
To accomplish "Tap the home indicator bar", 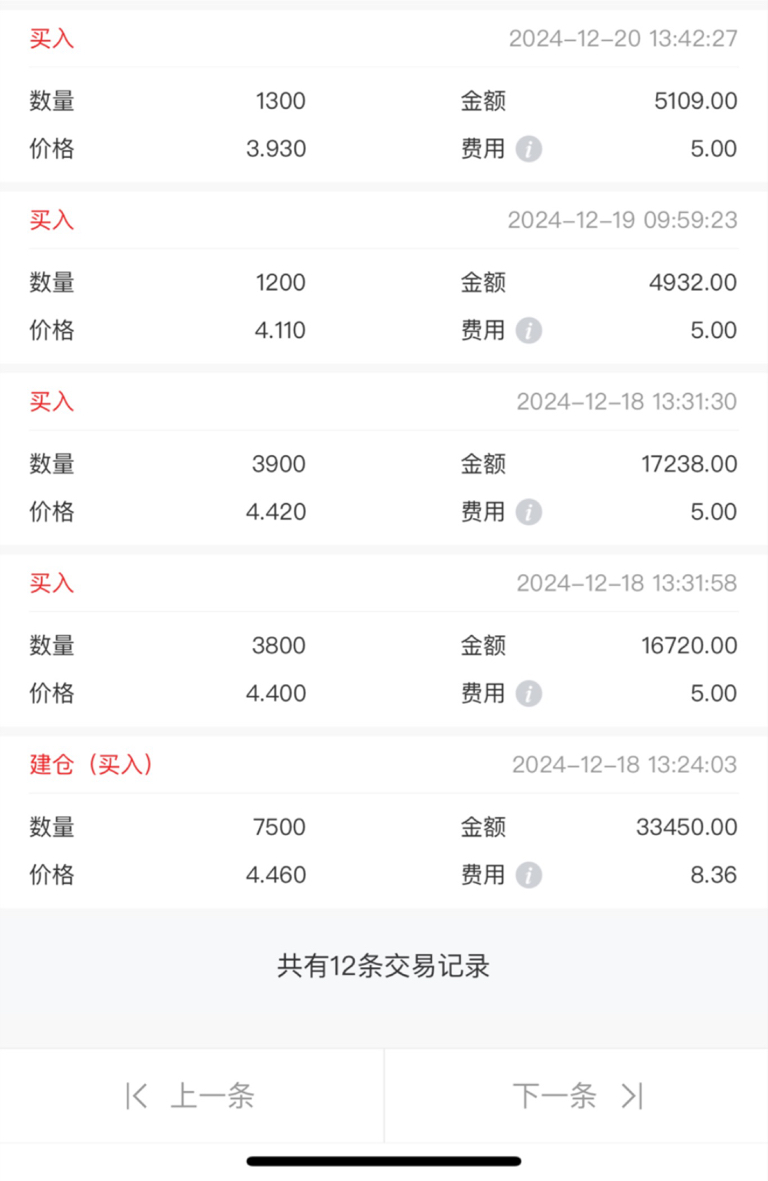I will [x=384, y=1161].
